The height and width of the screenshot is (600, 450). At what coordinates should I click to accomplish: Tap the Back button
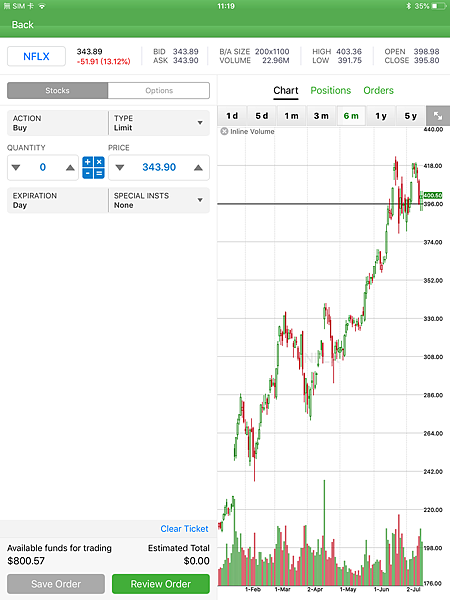[x=23, y=25]
